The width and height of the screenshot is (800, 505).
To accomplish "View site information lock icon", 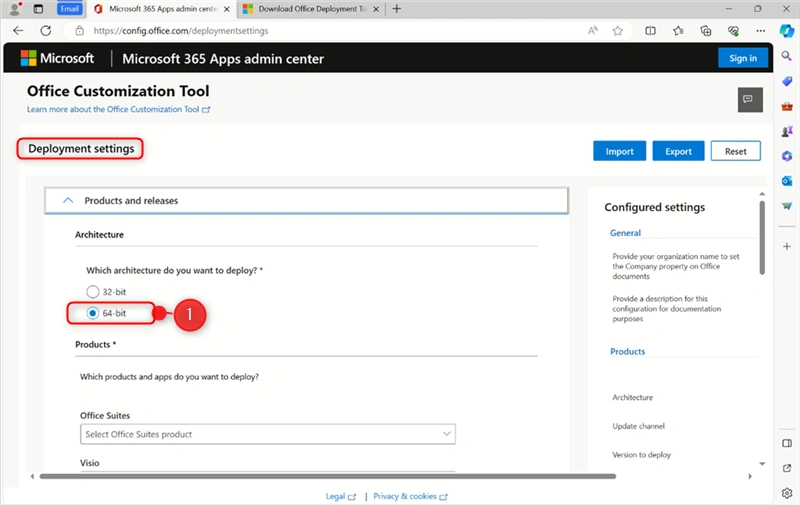I will [80, 31].
